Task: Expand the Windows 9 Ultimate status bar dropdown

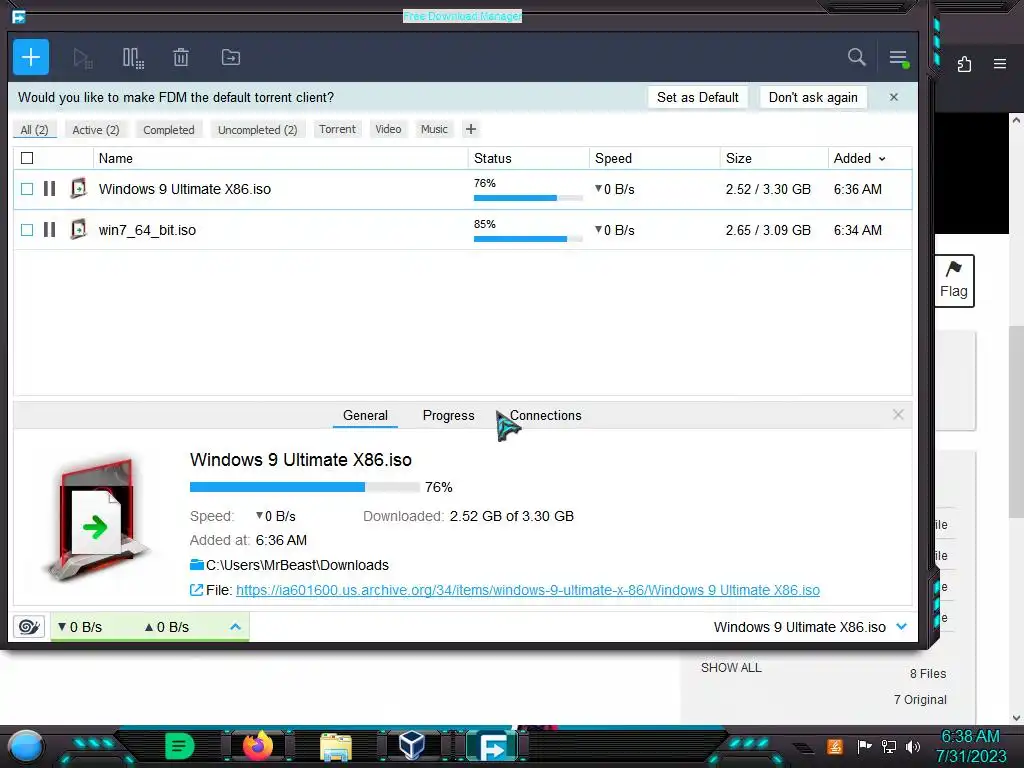Action: 902,627
